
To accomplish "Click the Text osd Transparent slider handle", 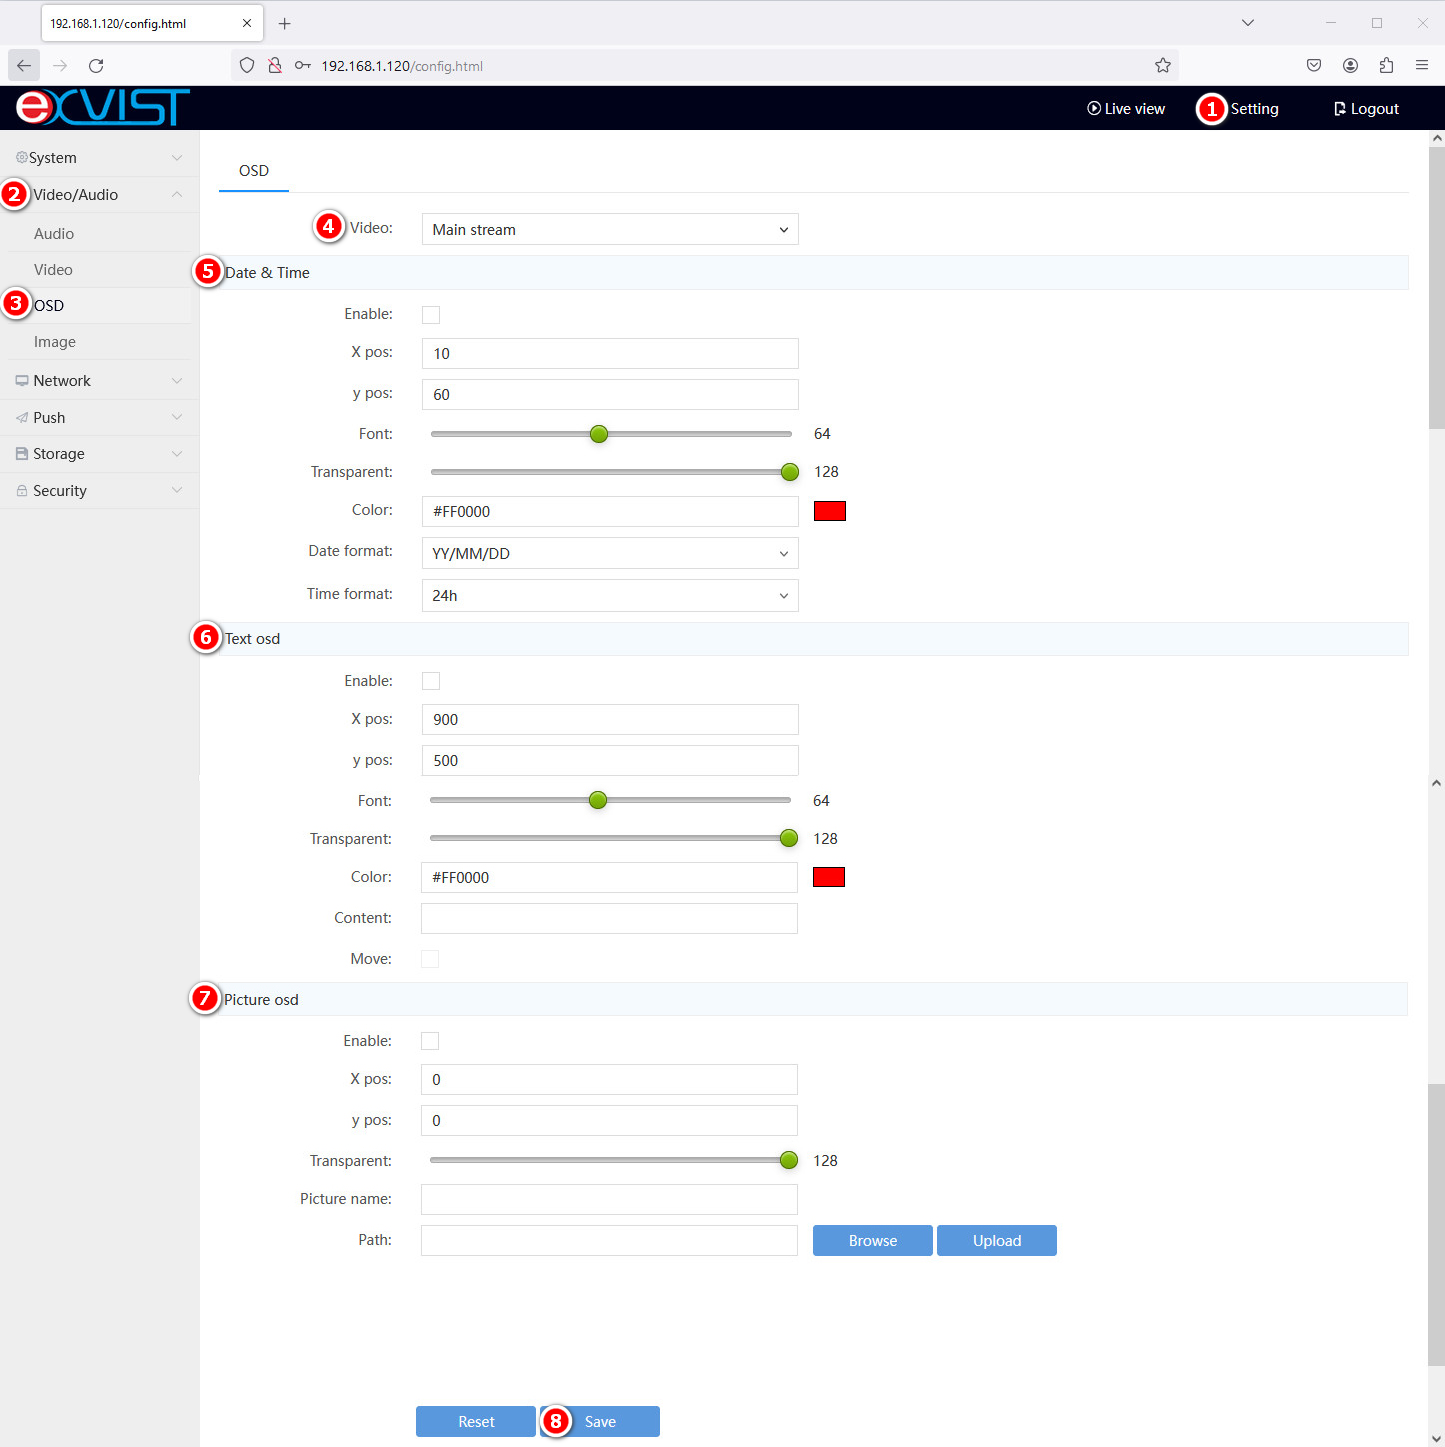I will [789, 838].
